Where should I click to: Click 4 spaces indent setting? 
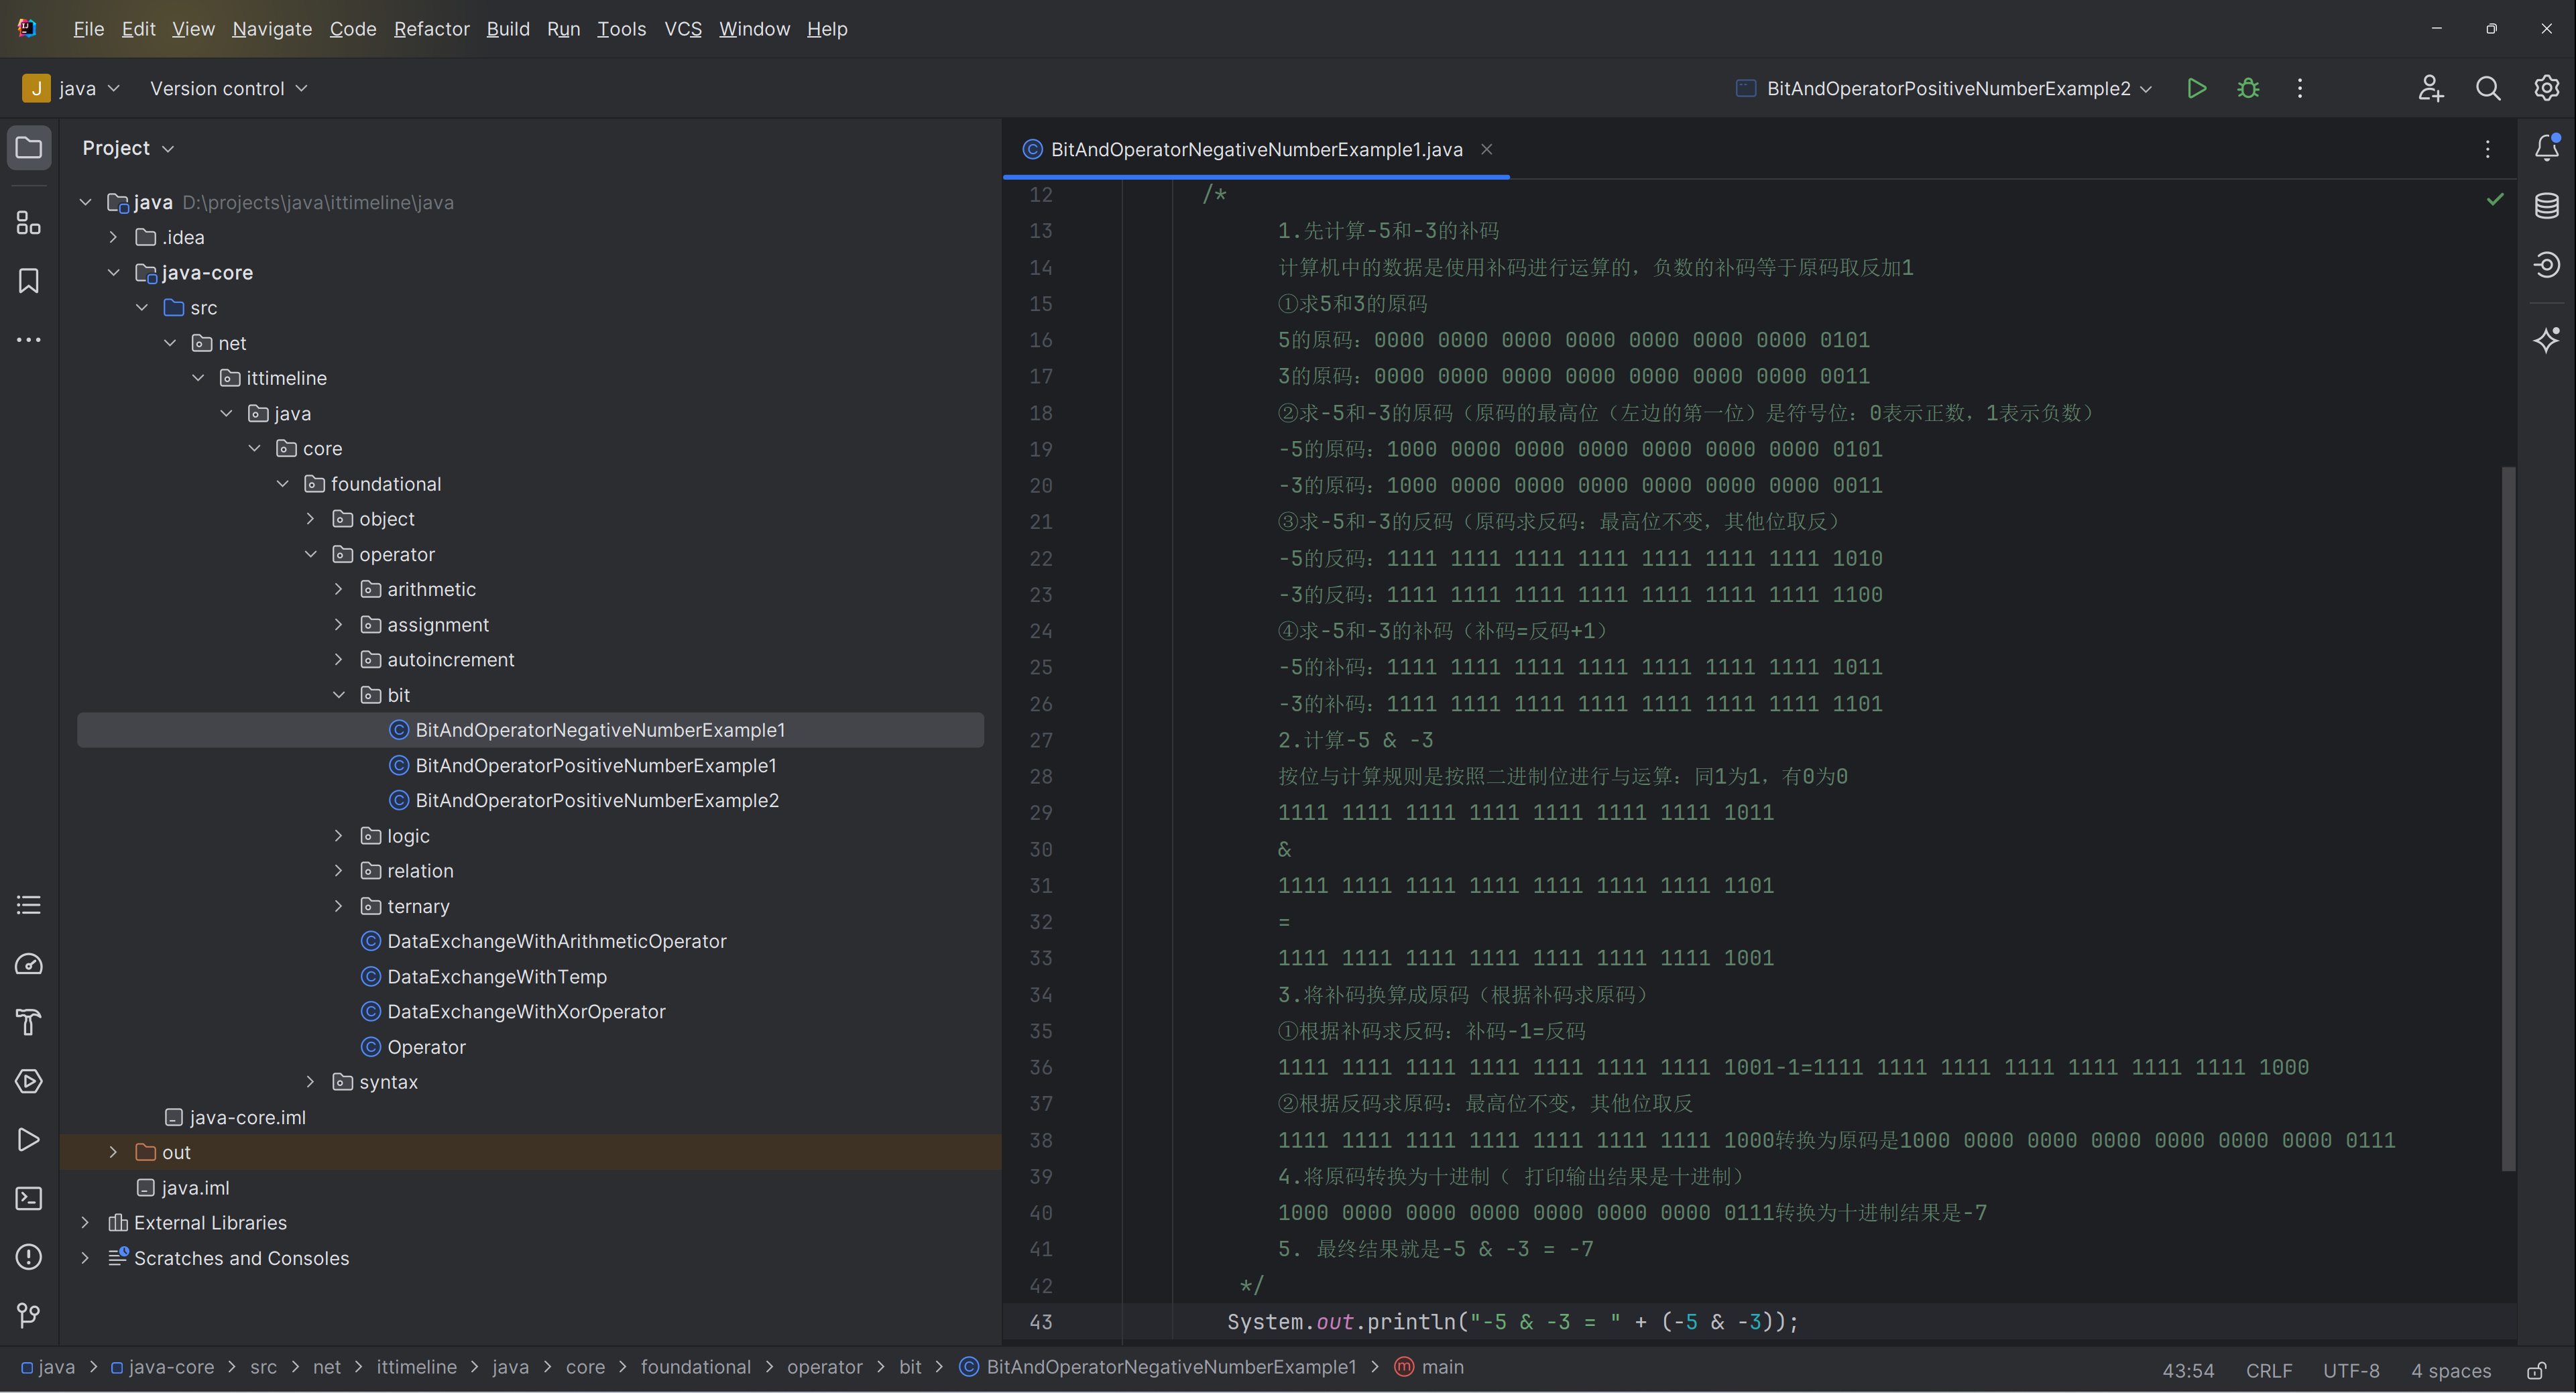[x=2451, y=1370]
